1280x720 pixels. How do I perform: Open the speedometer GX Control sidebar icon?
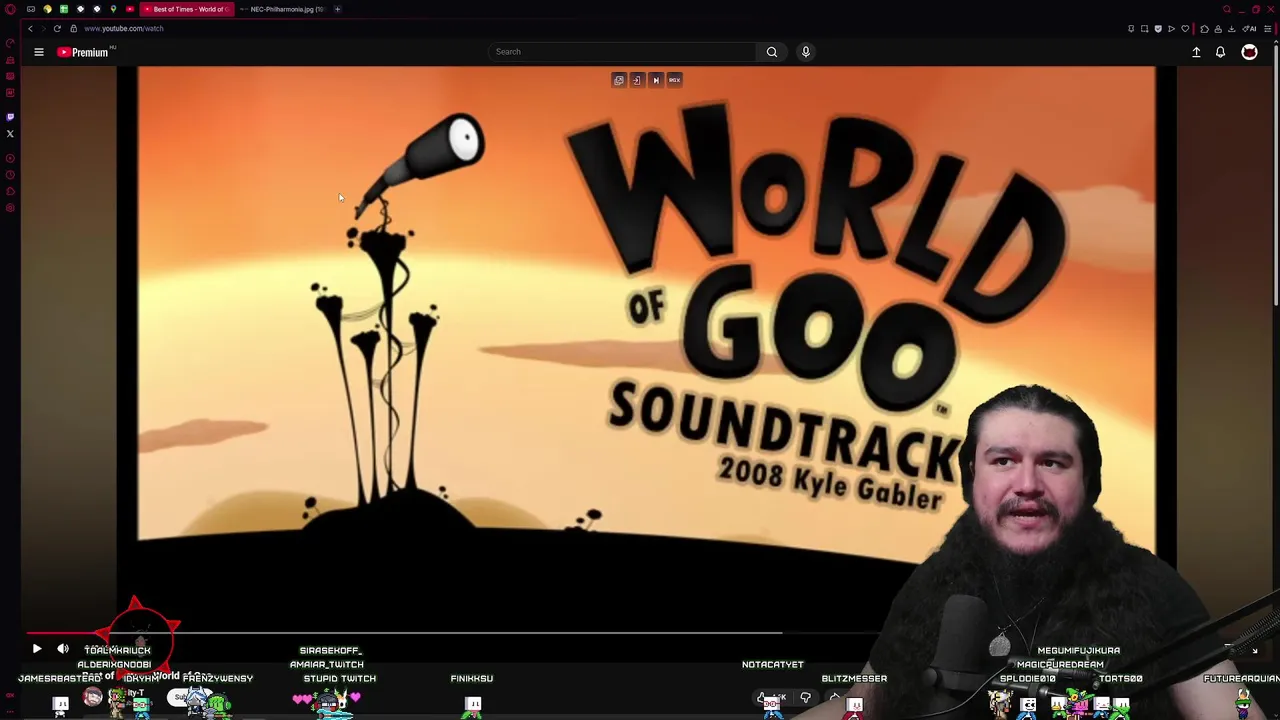(x=10, y=43)
